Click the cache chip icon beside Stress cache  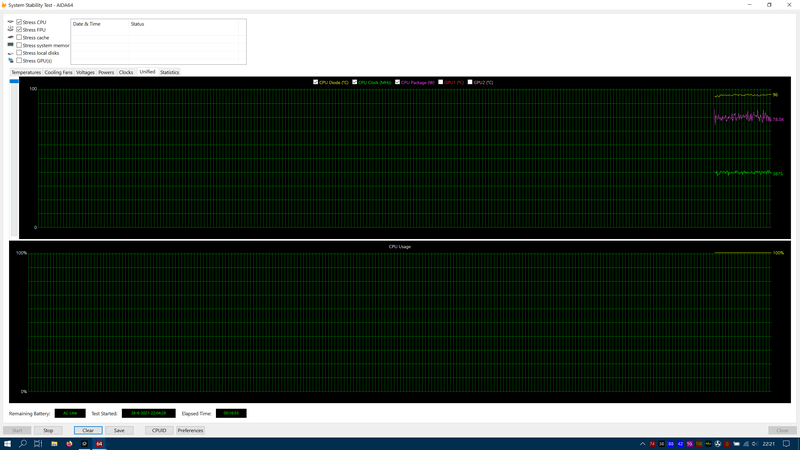(x=11, y=37)
